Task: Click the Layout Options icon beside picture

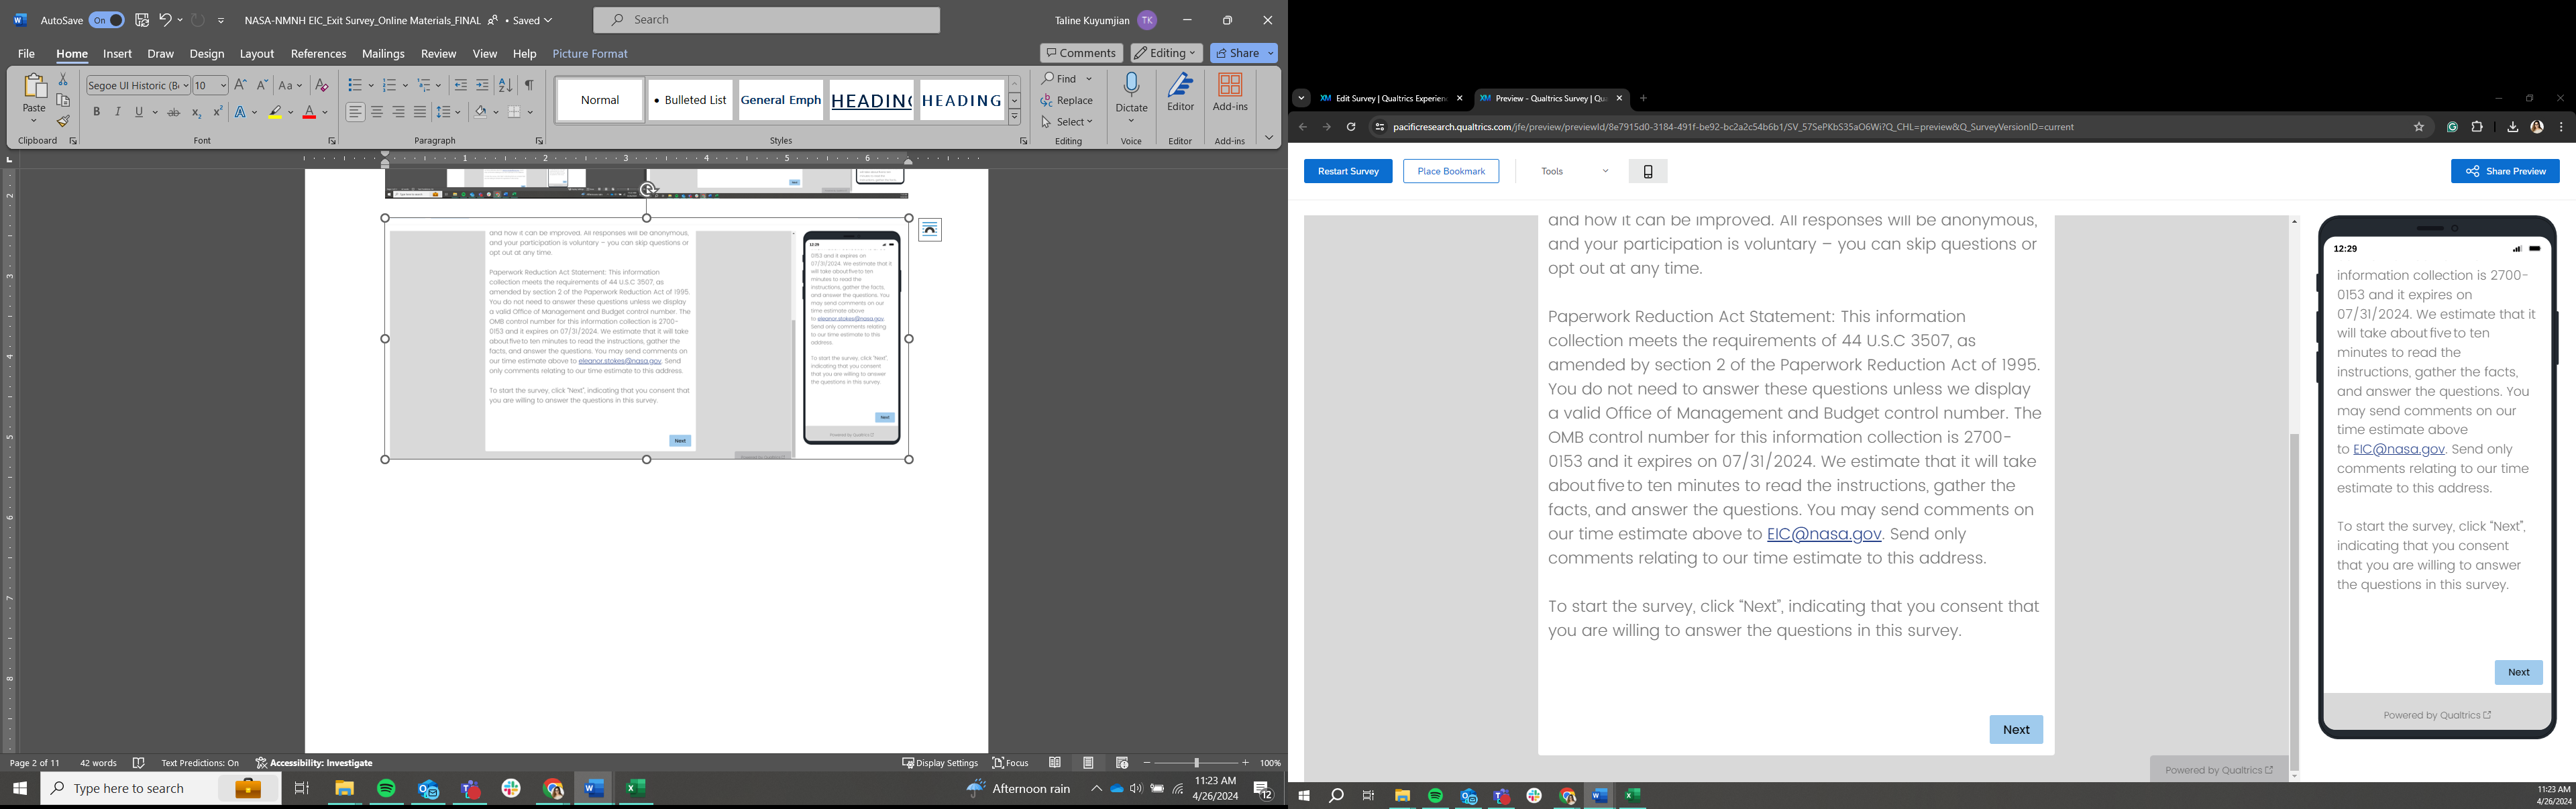Action: [x=929, y=230]
